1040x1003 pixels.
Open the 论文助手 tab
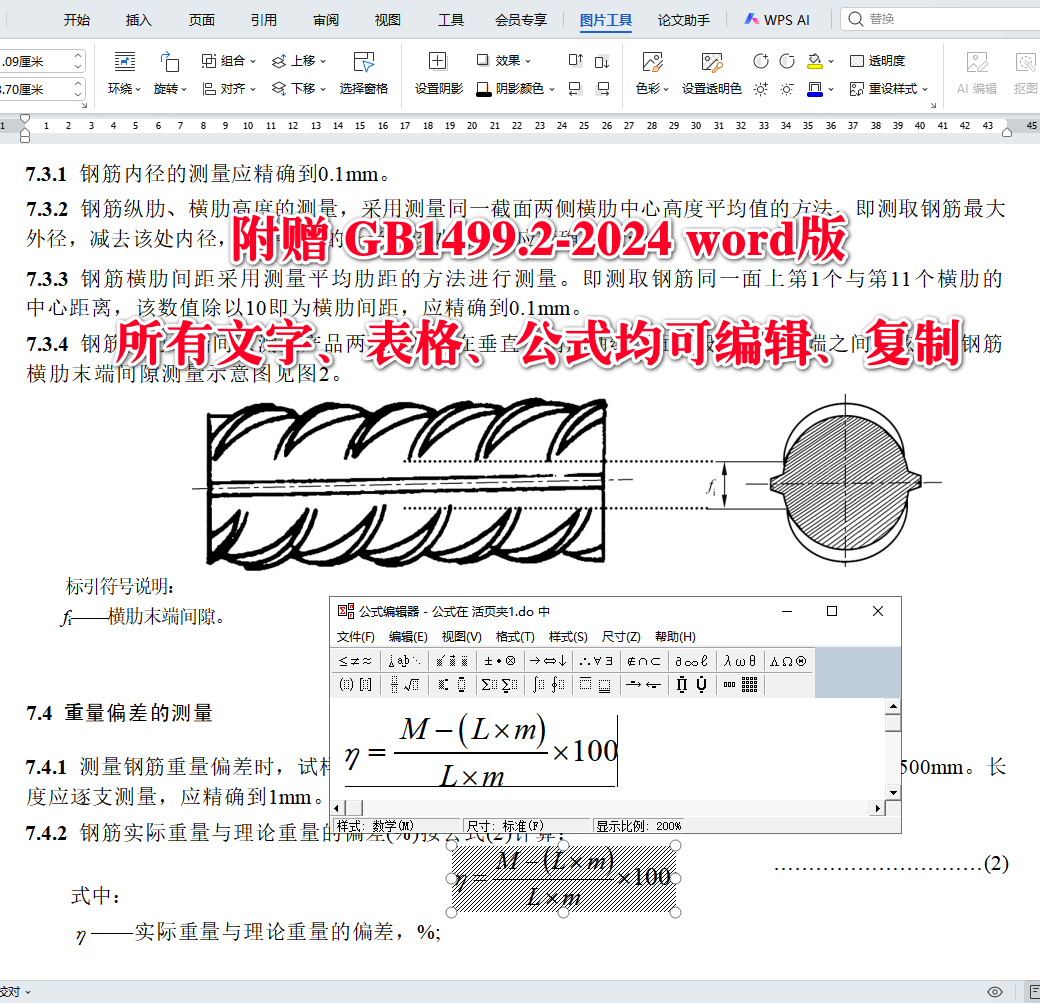click(684, 20)
